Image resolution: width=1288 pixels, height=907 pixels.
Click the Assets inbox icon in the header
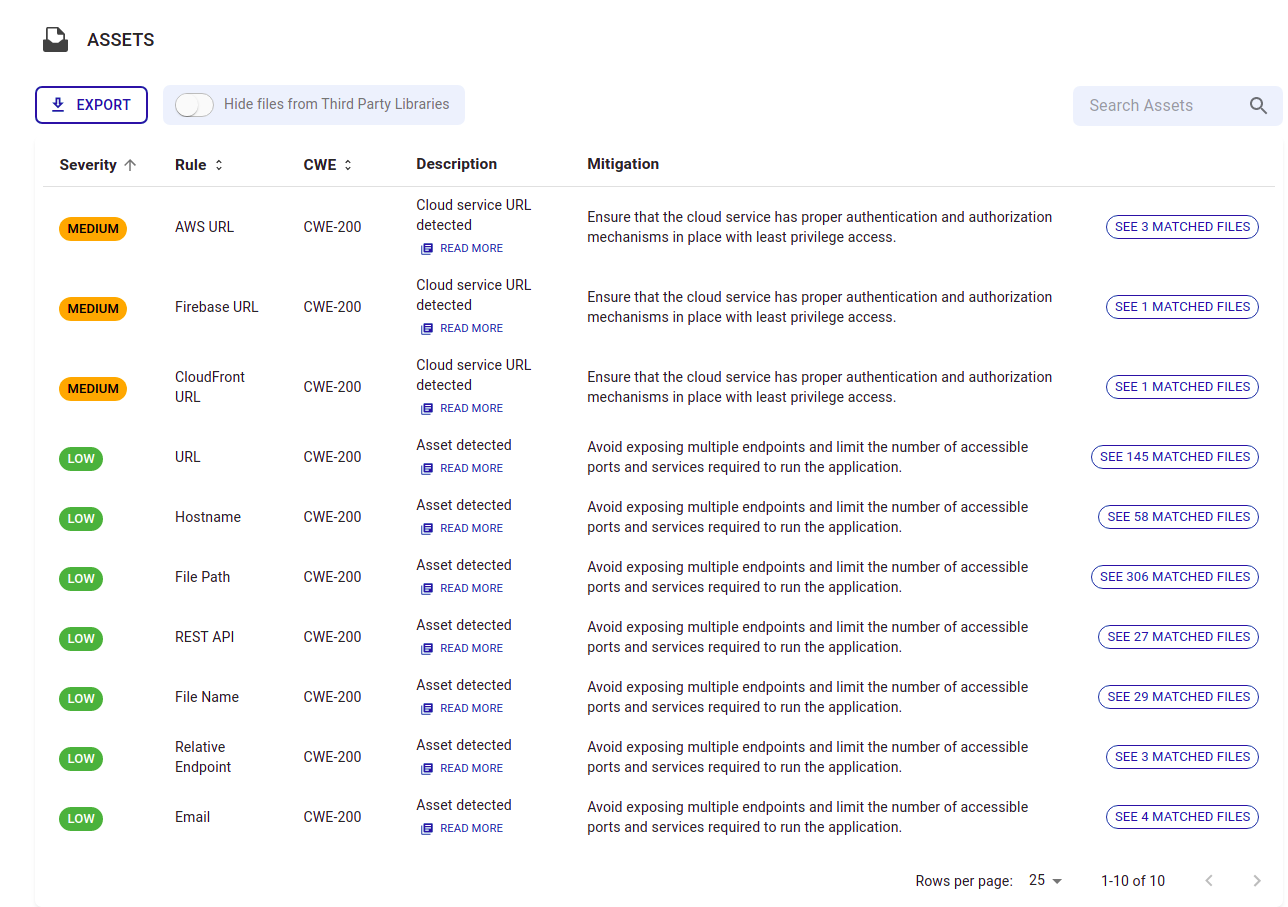click(x=55, y=40)
